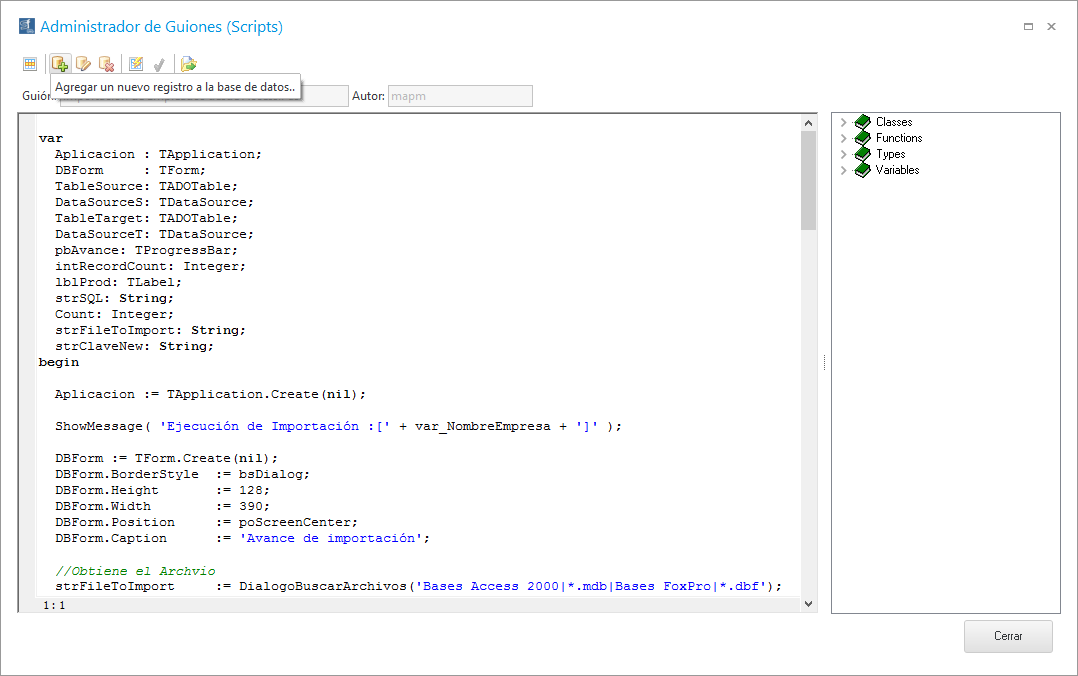Click the Autor input field

pyautogui.click(x=460, y=96)
